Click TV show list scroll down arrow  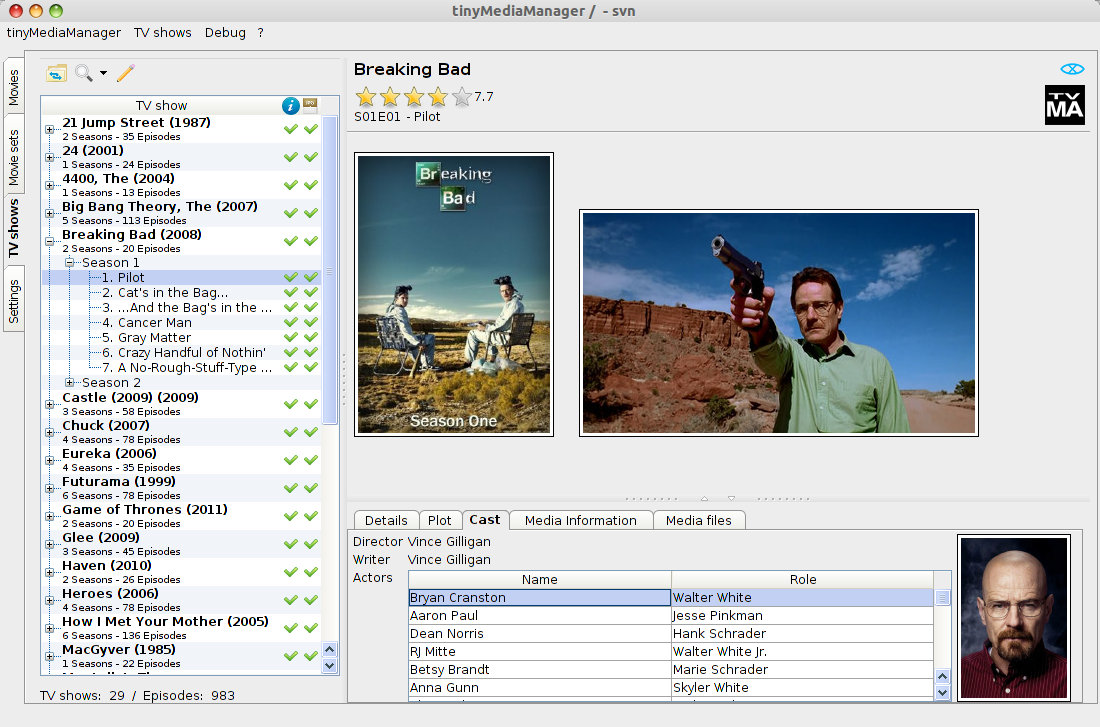330,665
